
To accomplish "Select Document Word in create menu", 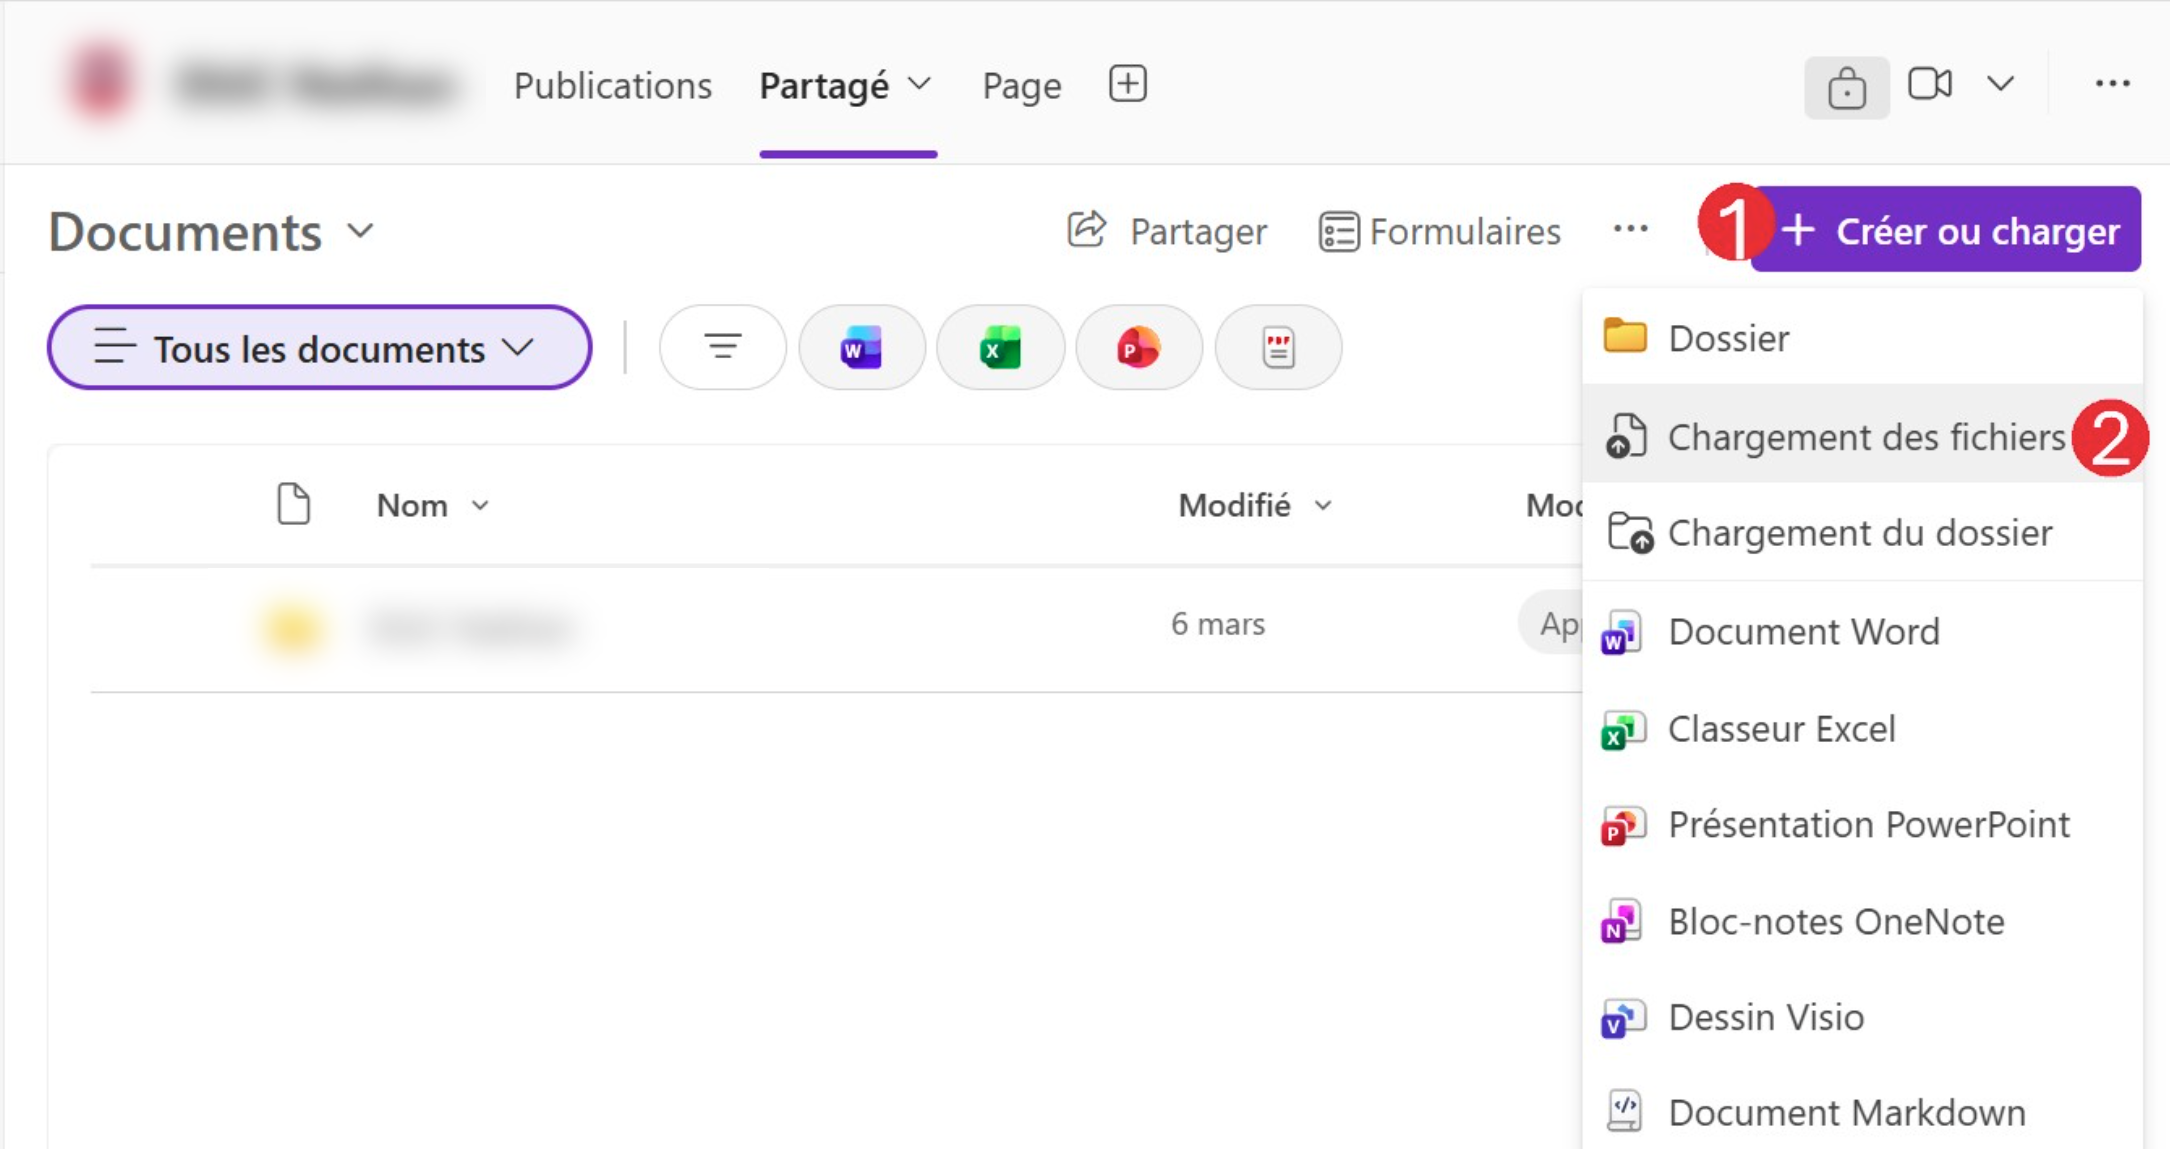I will pyautogui.click(x=1862, y=632).
